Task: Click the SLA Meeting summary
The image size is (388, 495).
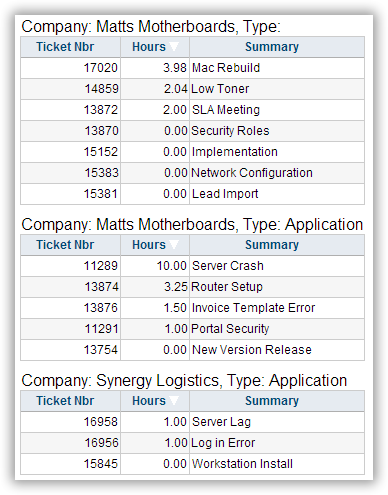Action: pos(226,110)
